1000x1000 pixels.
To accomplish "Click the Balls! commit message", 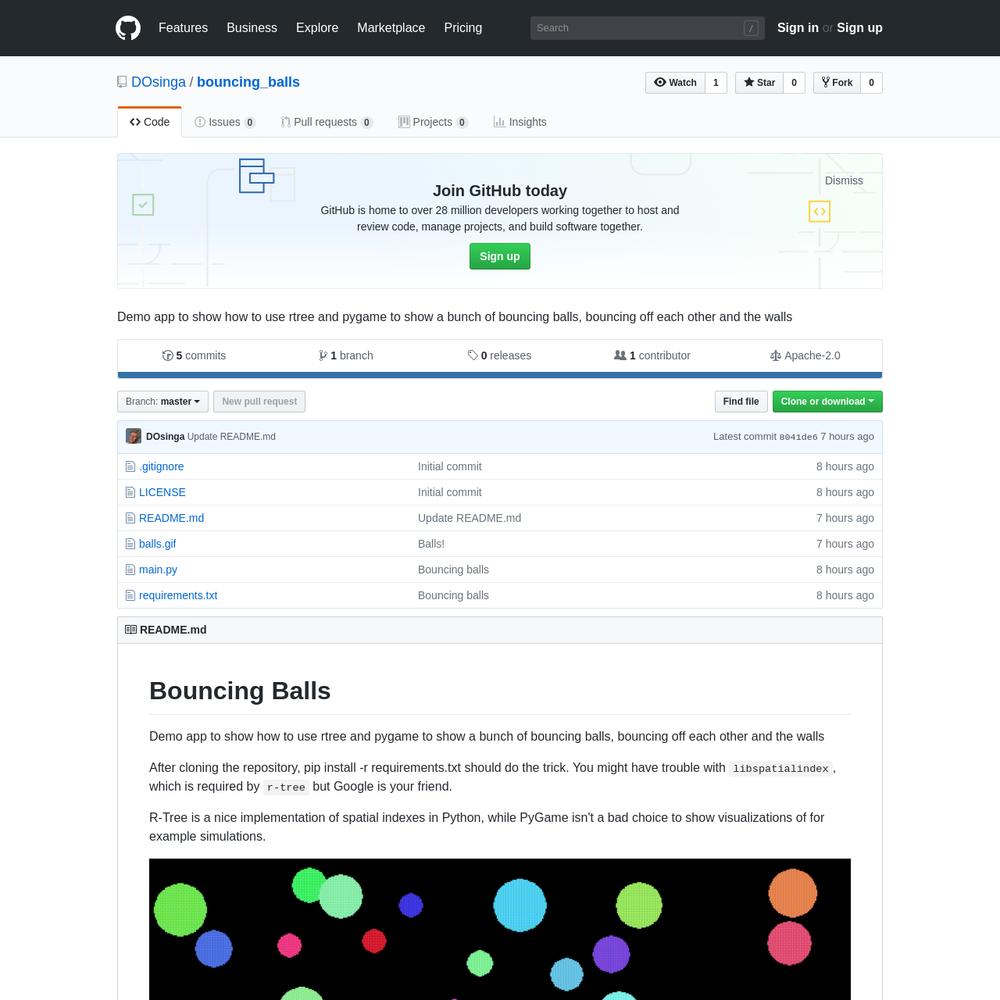I will [431, 544].
